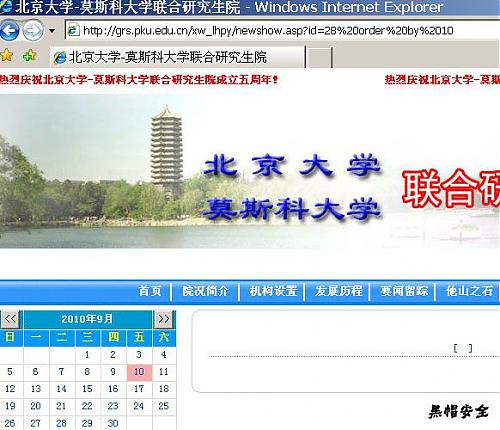Screen dimensions: 500x430
Task: Click the empty brackets in news panel
Action: [x=463, y=348]
